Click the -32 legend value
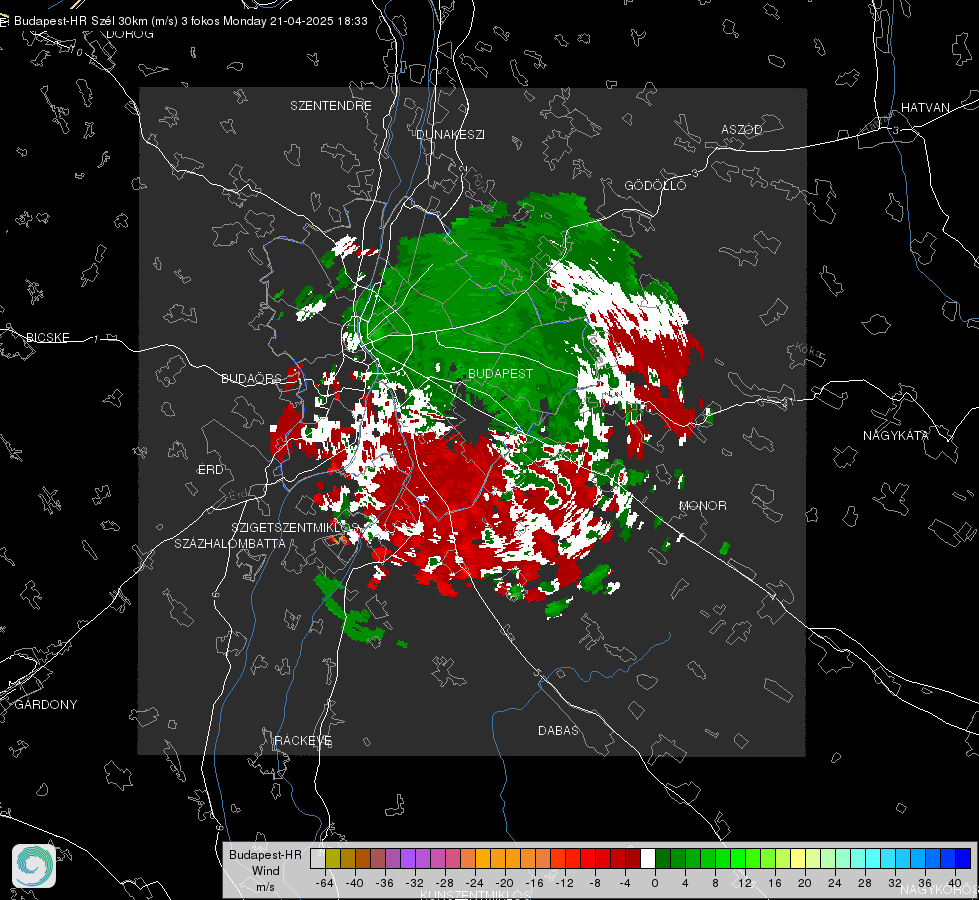 (415, 883)
